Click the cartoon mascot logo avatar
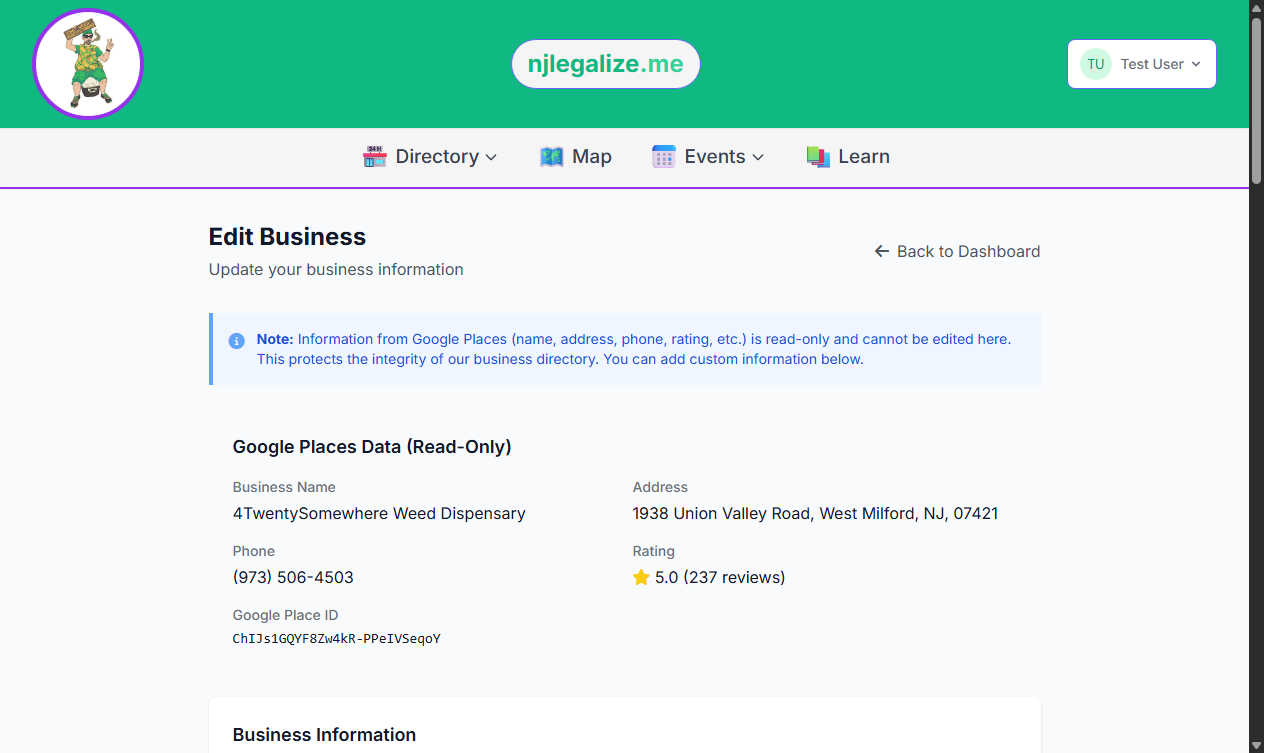The image size is (1264, 753). pyautogui.click(x=88, y=64)
